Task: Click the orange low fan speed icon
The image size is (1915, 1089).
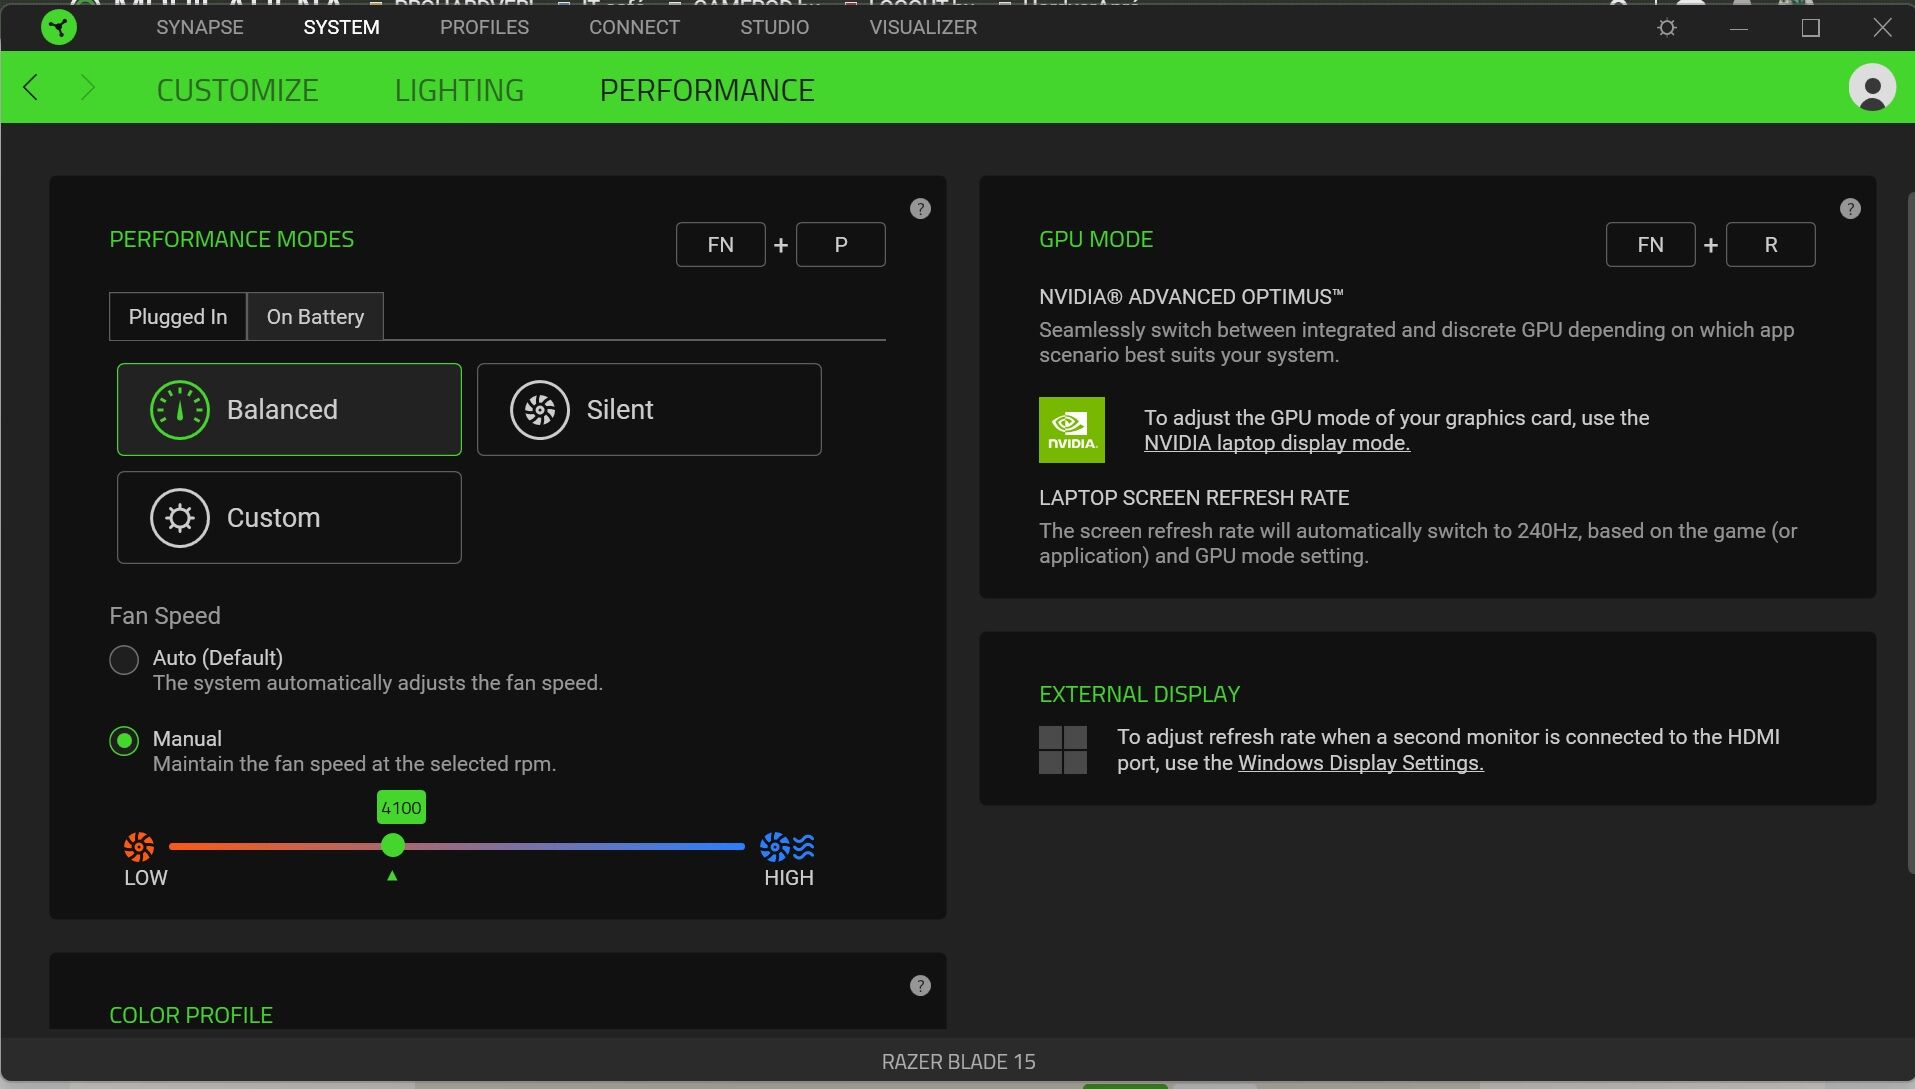Action: pyautogui.click(x=139, y=847)
